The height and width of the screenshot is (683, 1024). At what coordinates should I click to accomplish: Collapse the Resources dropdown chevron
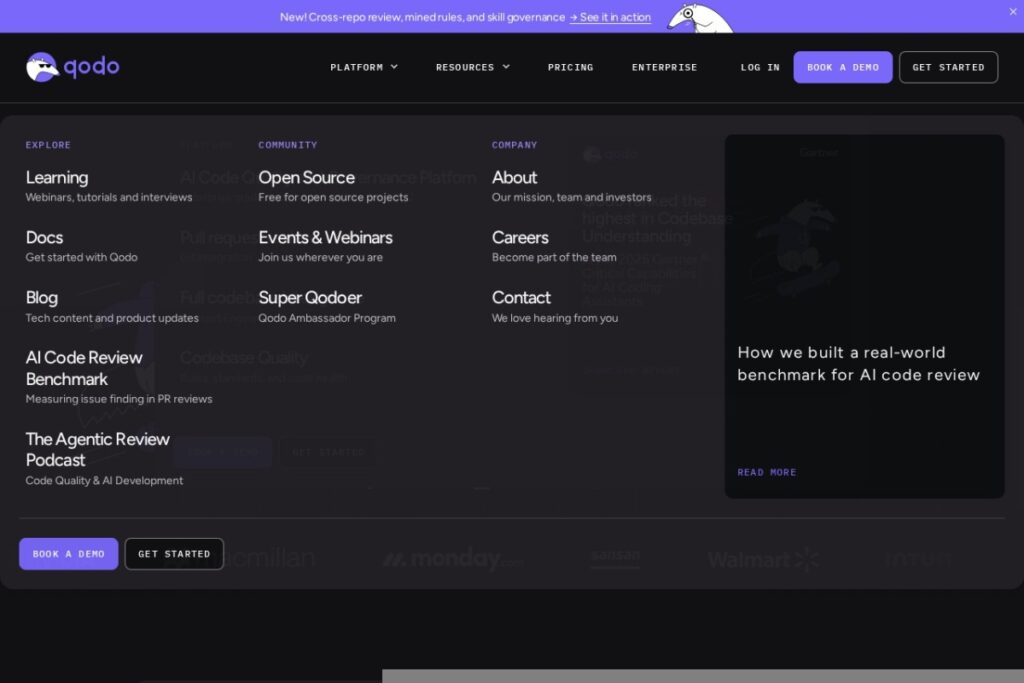click(x=506, y=67)
